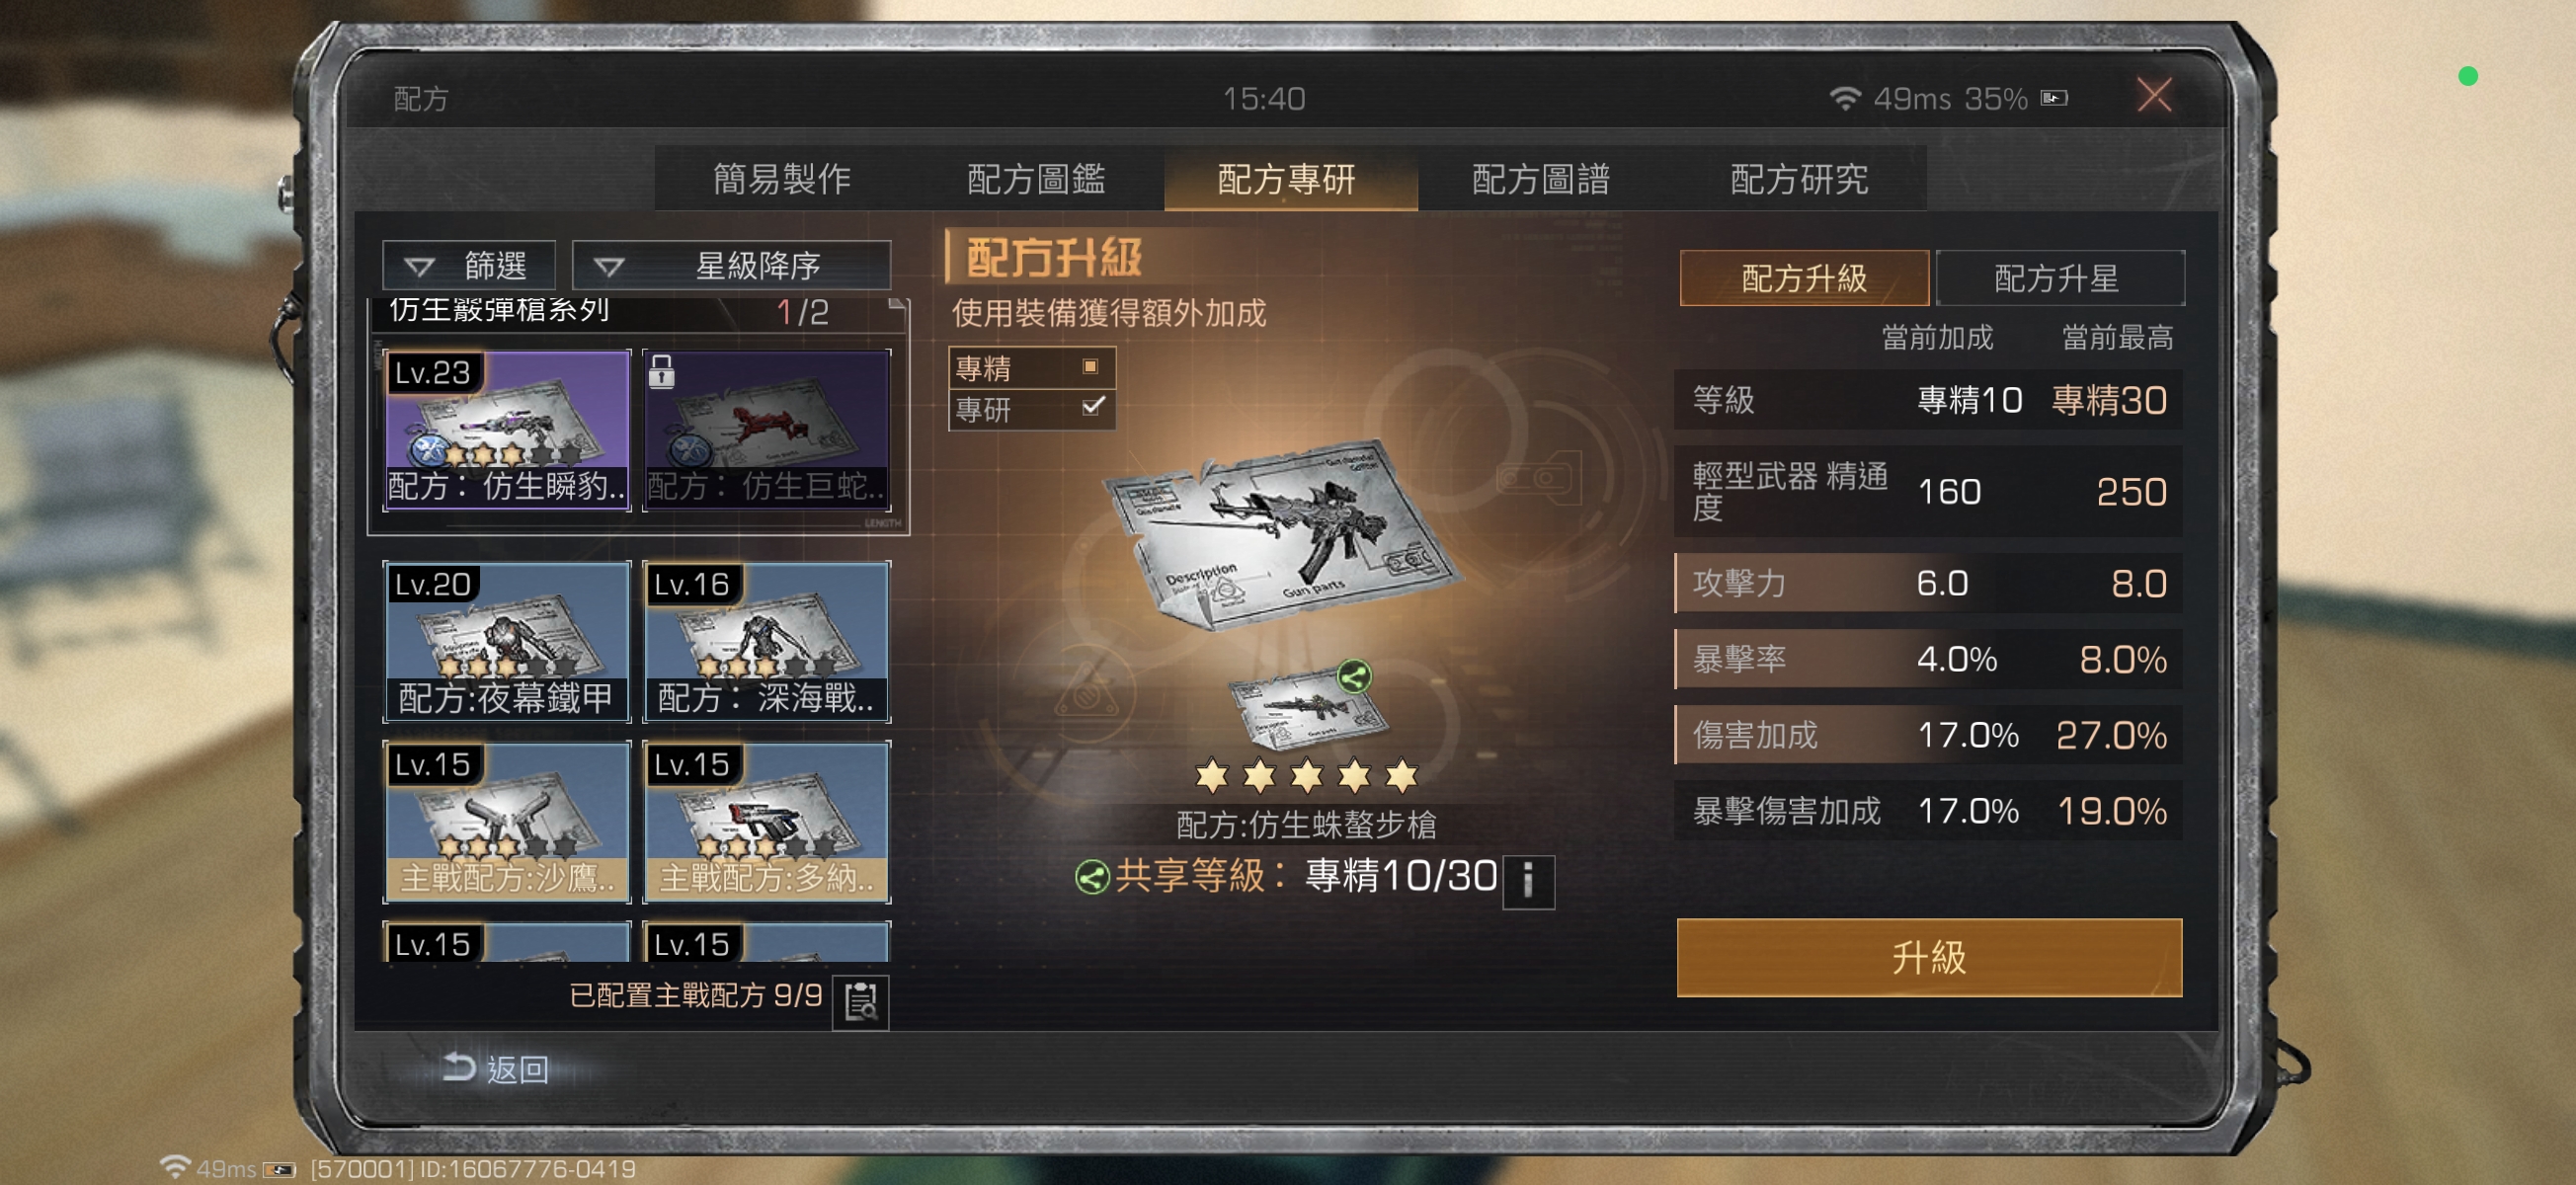Image resolution: width=2576 pixels, height=1185 pixels.
Task: Toggle the 專精 checkbox
Action: point(1091,367)
